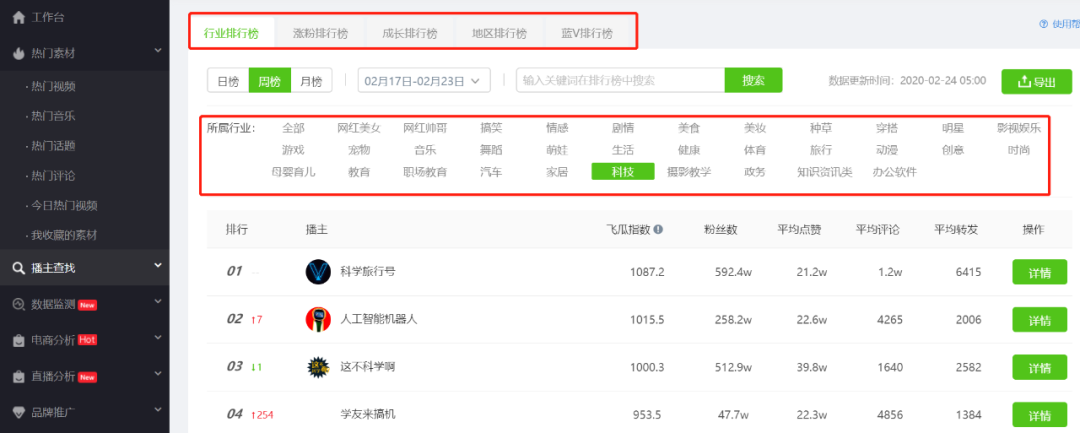This screenshot has height=433, width=1080.
Task: Expand the 数据监测 chevron
Action: (x=158, y=301)
